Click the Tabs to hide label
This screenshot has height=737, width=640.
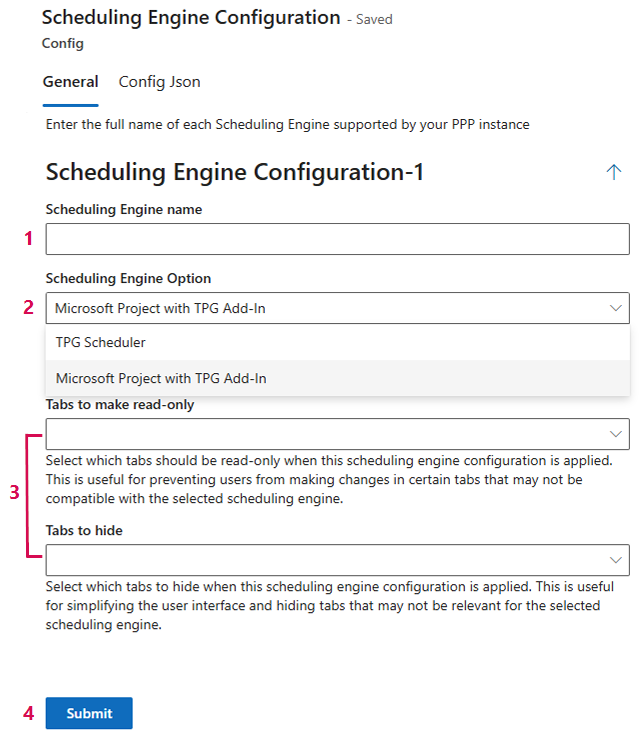point(84,530)
